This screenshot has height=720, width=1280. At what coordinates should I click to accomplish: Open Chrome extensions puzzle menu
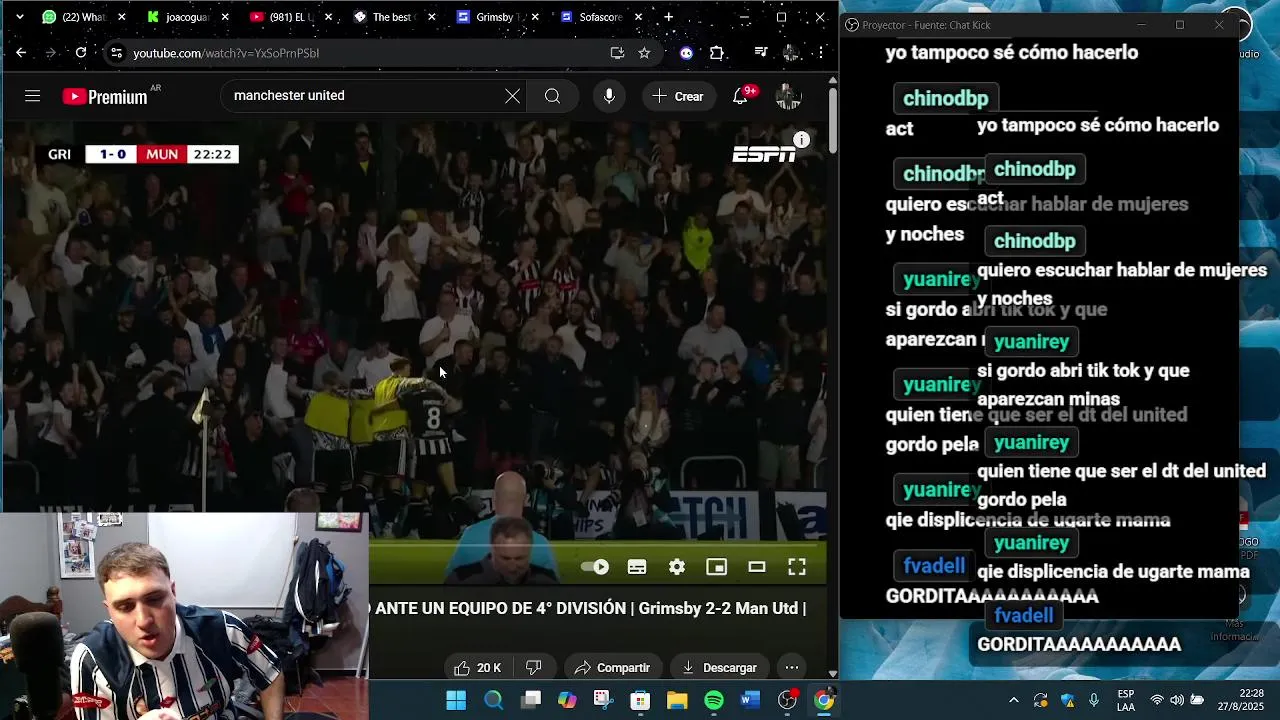click(717, 53)
